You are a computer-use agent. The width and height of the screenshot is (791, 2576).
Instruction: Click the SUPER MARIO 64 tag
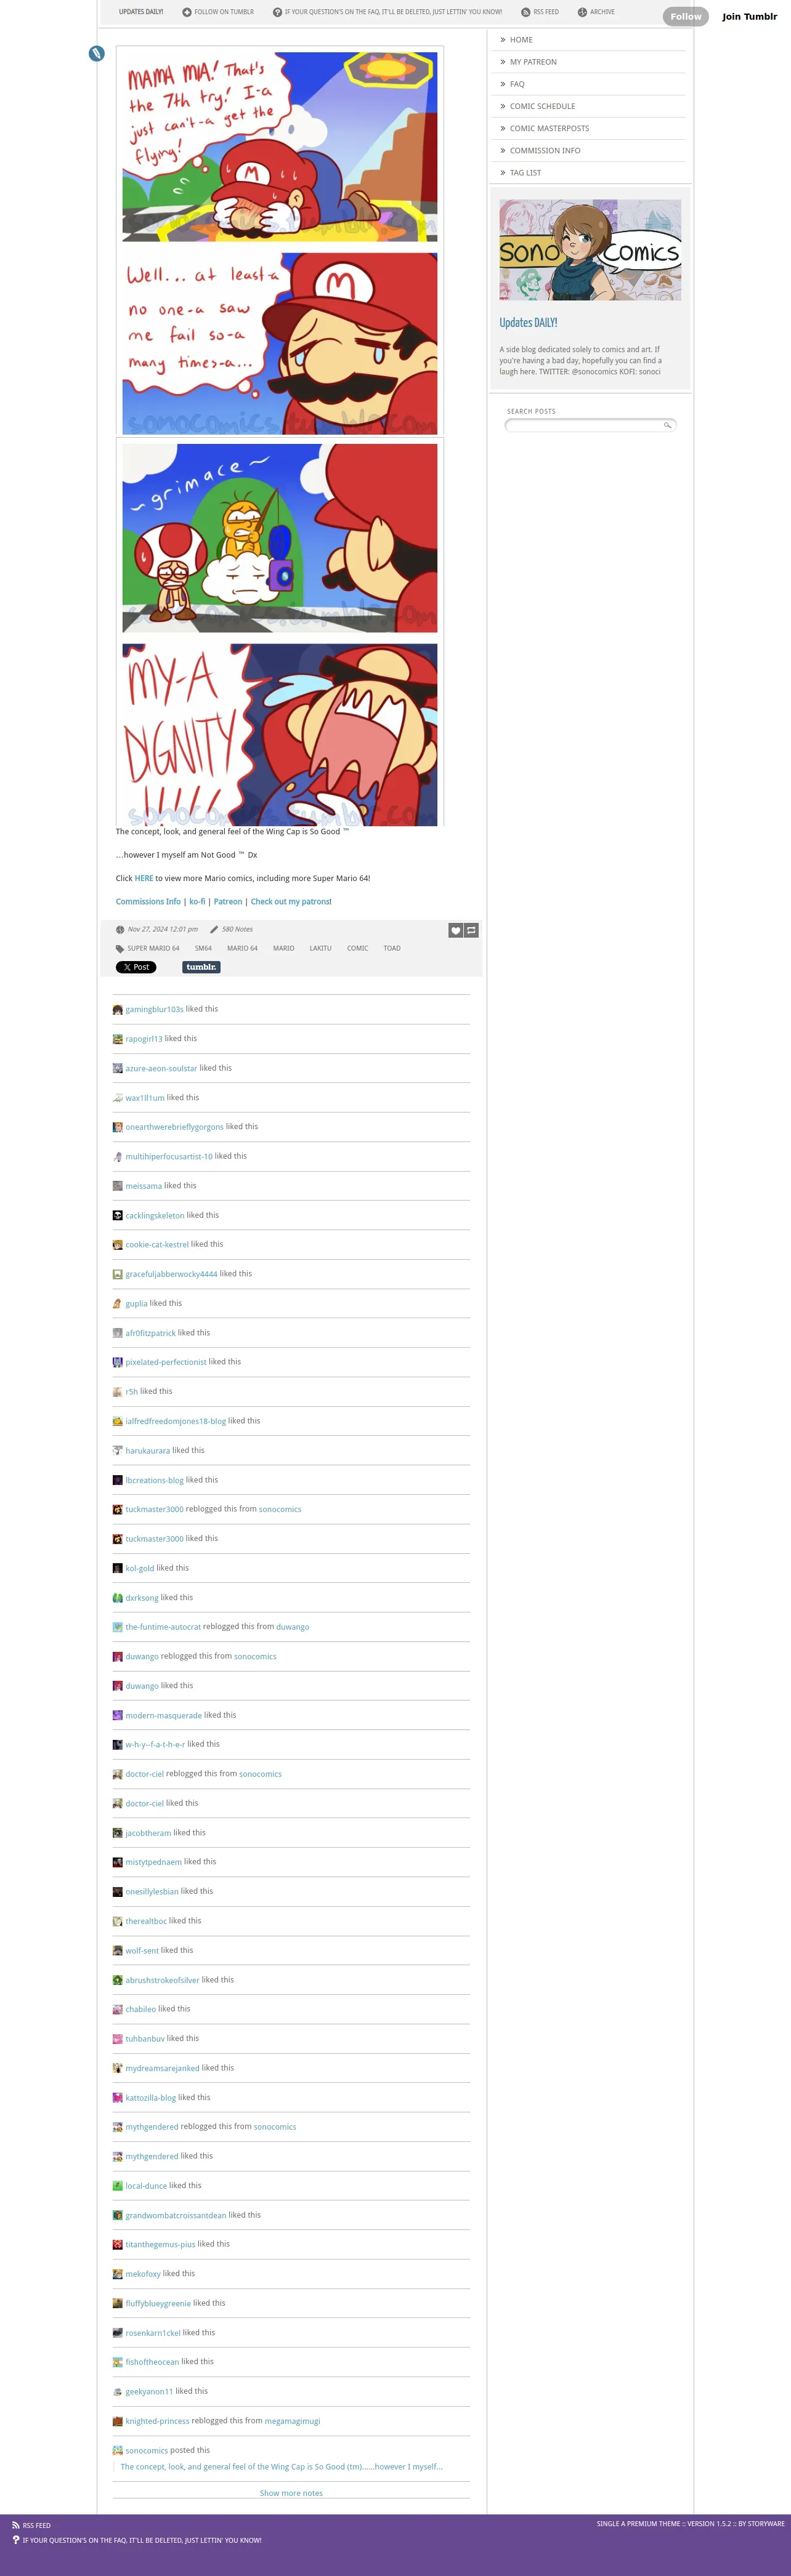[x=153, y=948]
